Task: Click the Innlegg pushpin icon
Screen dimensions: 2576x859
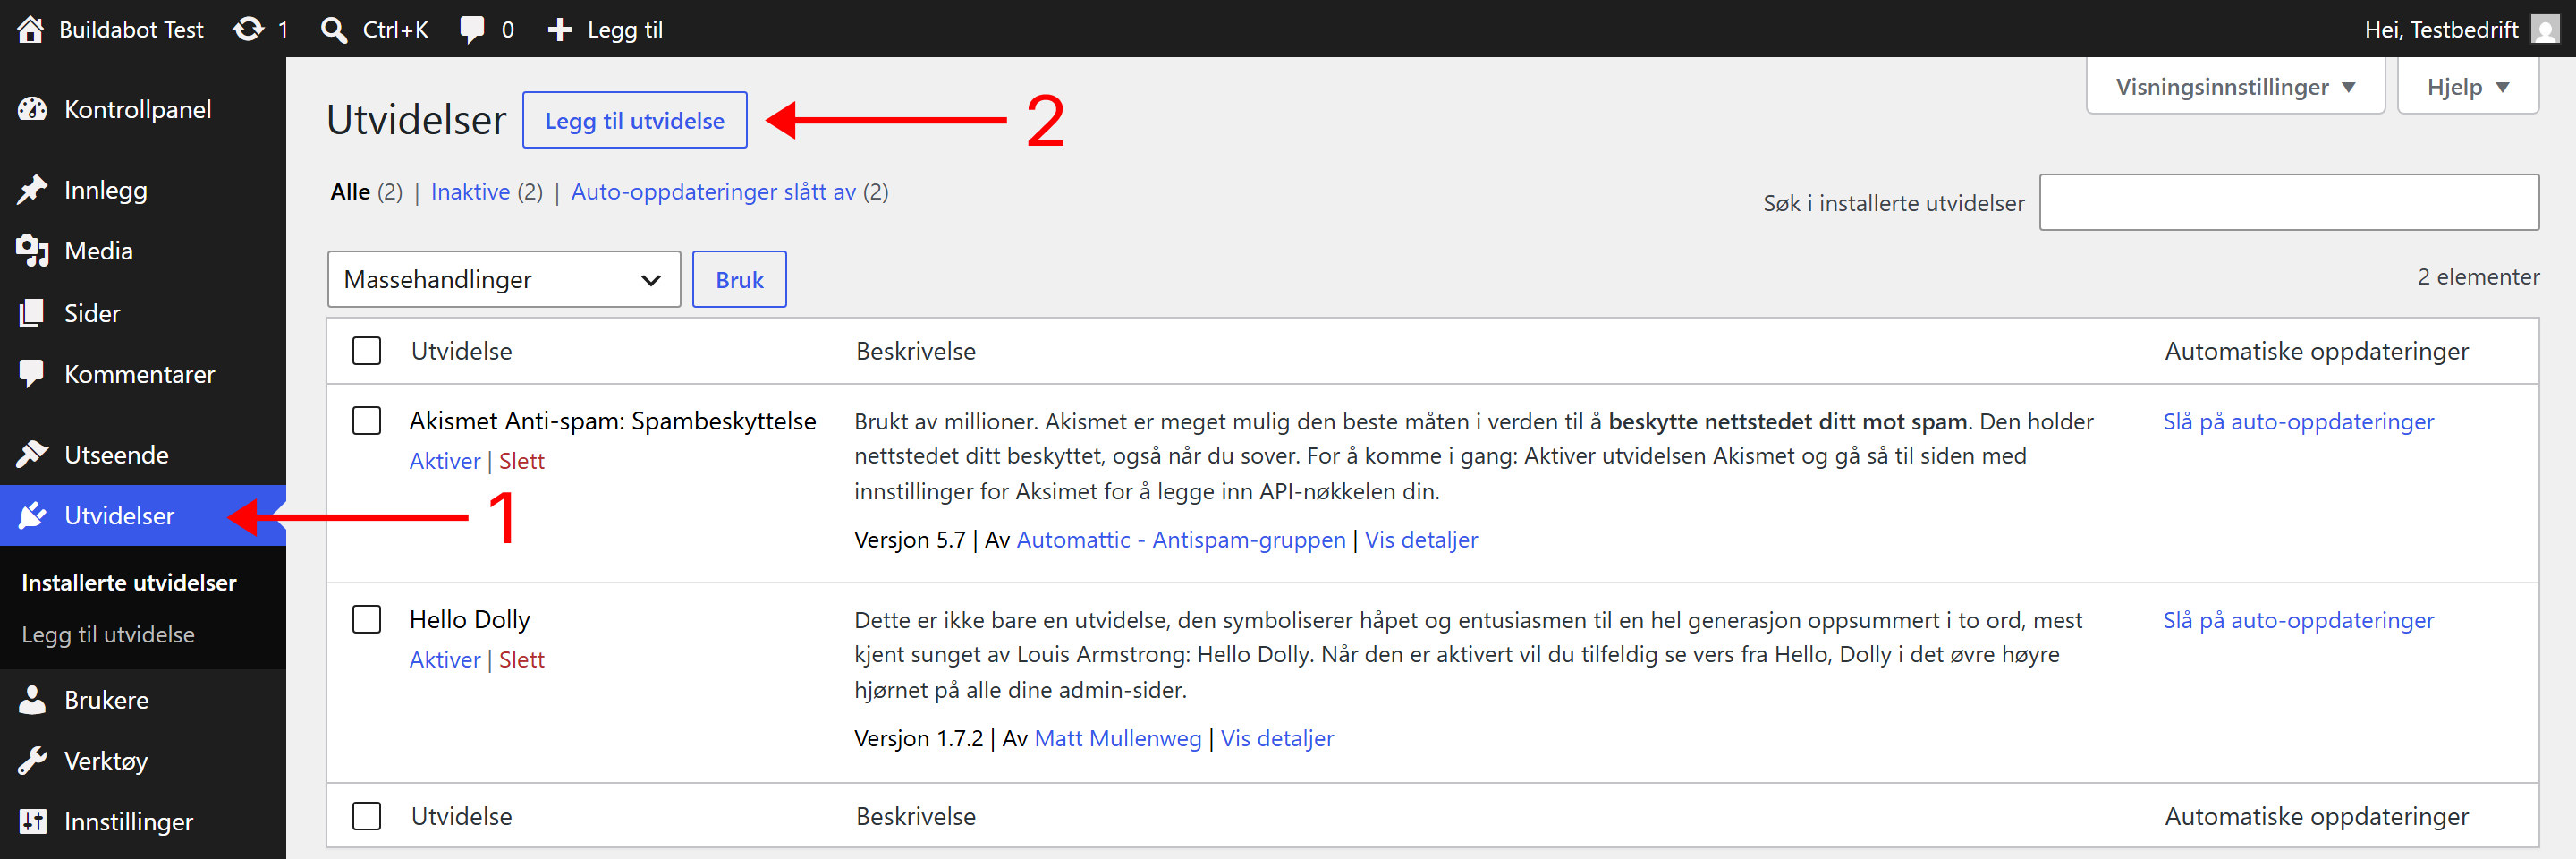Action: (x=32, y=190)
